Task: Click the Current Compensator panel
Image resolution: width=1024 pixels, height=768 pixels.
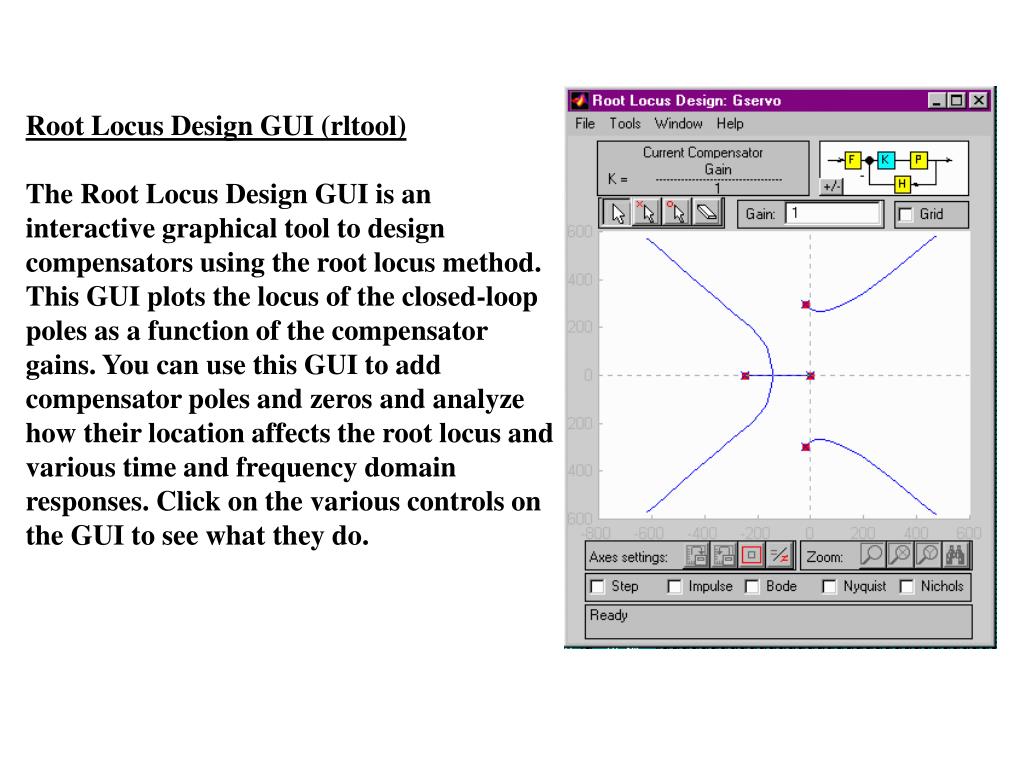Action: [703, 168]
